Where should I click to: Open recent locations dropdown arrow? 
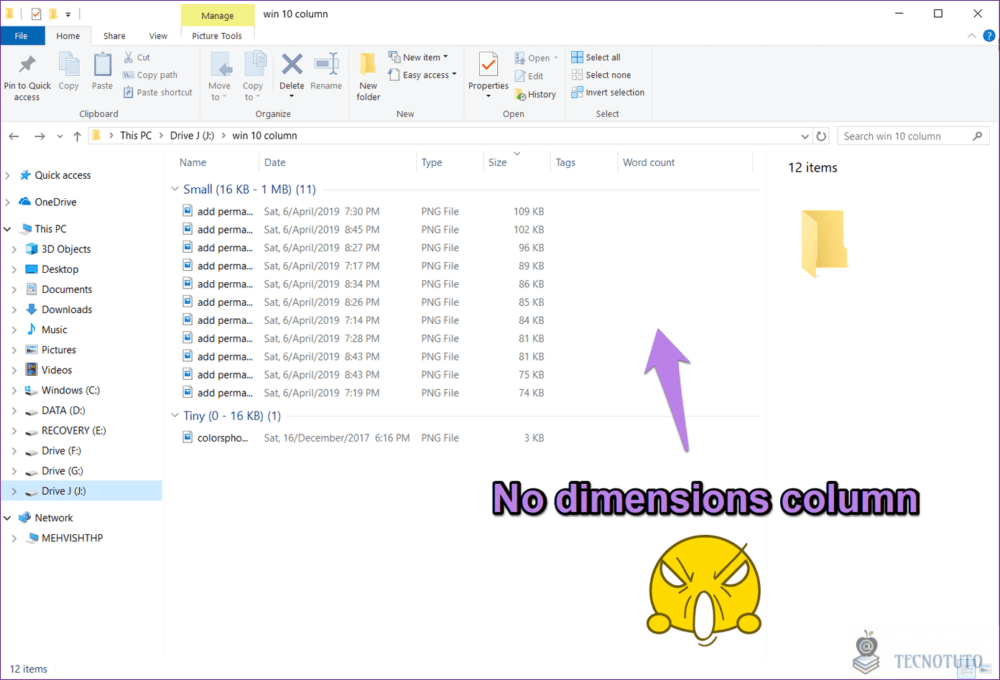pos(60,136)
